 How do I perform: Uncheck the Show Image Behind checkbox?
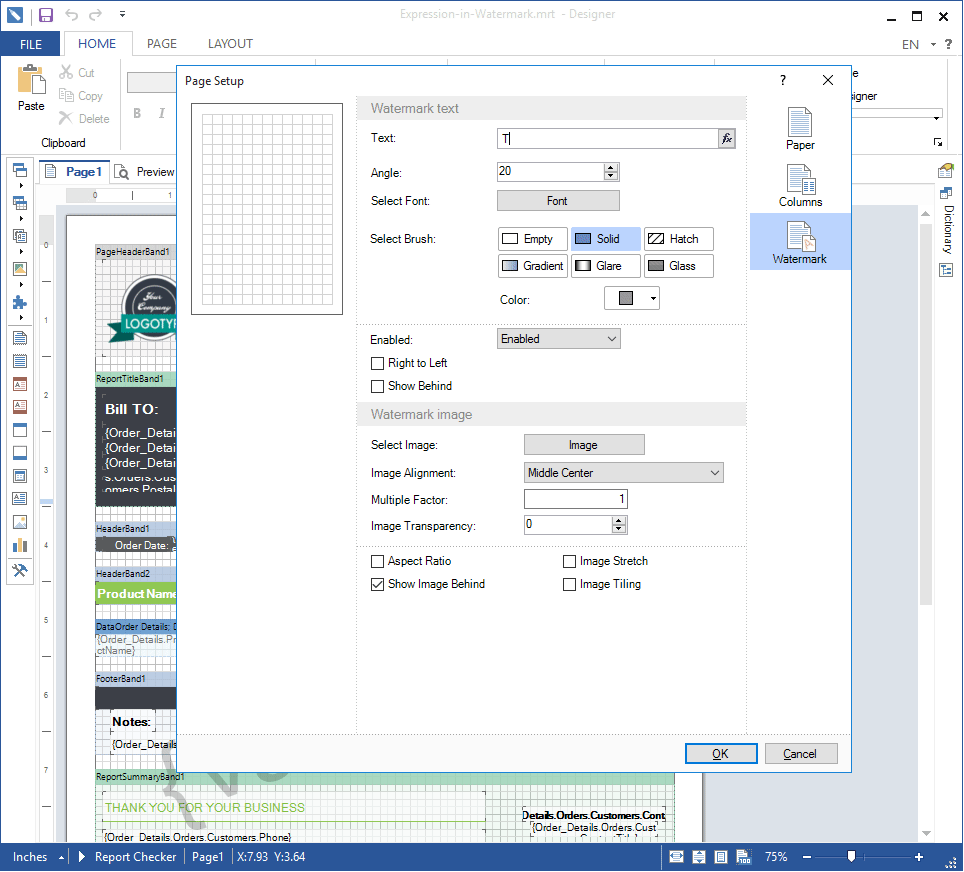[378, 584]
